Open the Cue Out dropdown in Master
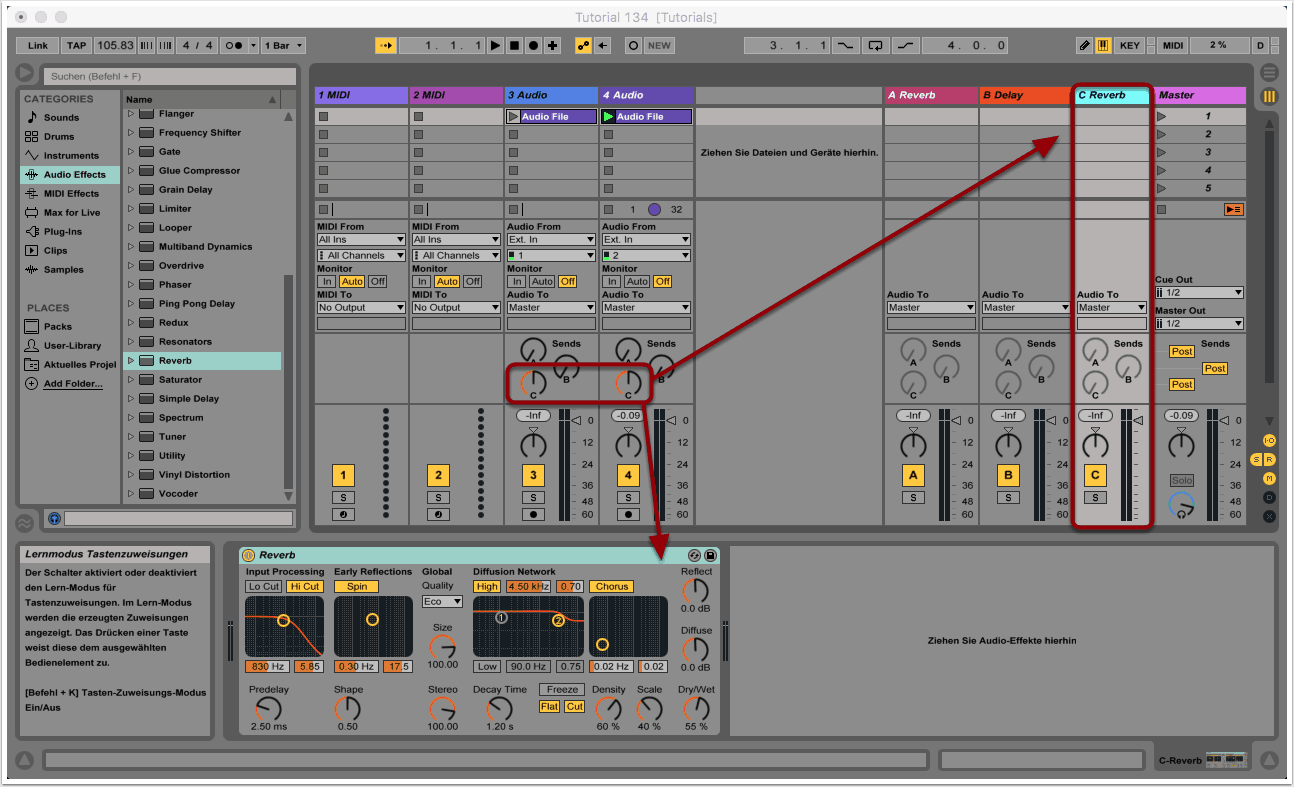 point(1198,293)
